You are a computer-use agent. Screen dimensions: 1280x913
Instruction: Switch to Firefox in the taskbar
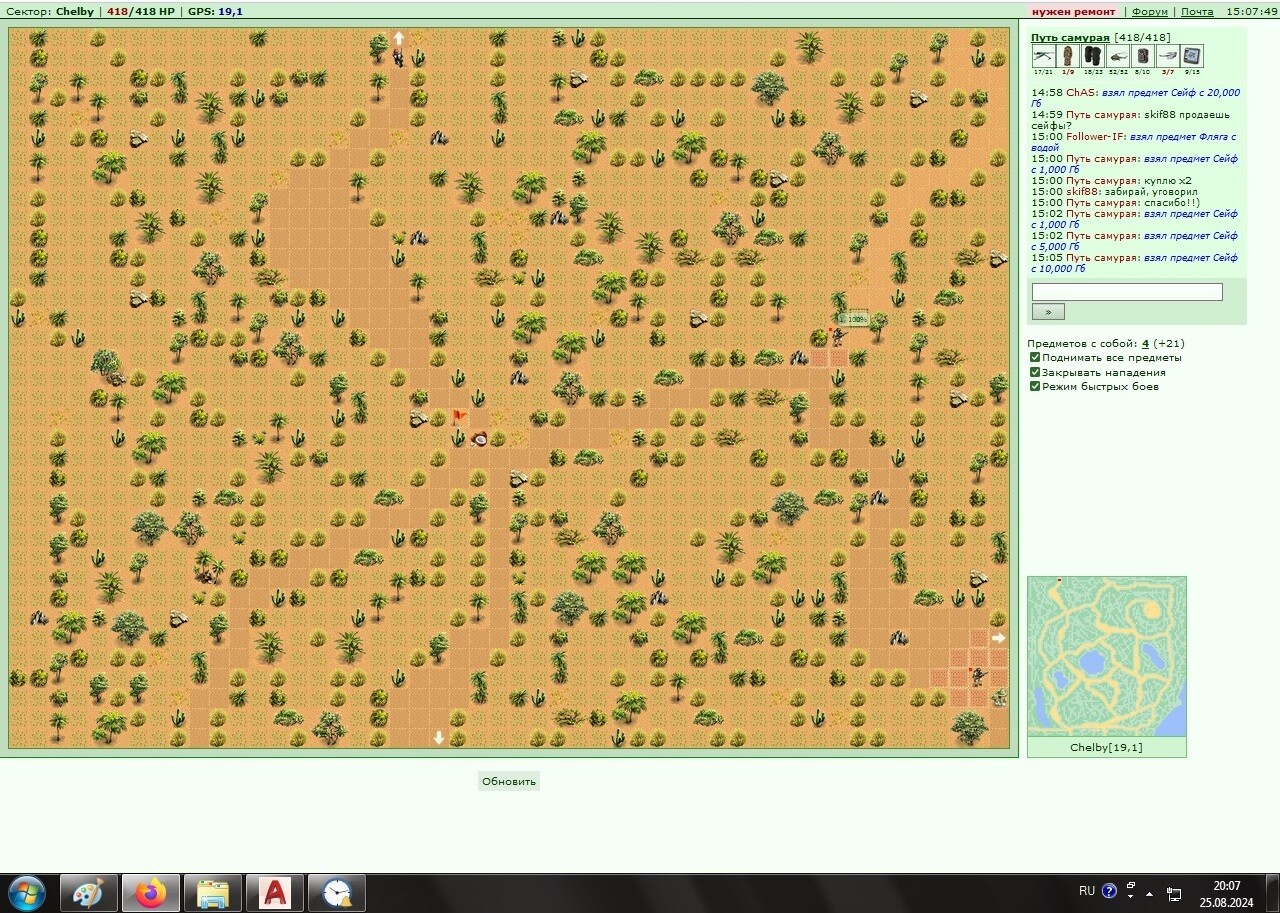pyautogui.click(x=151, y=893)
